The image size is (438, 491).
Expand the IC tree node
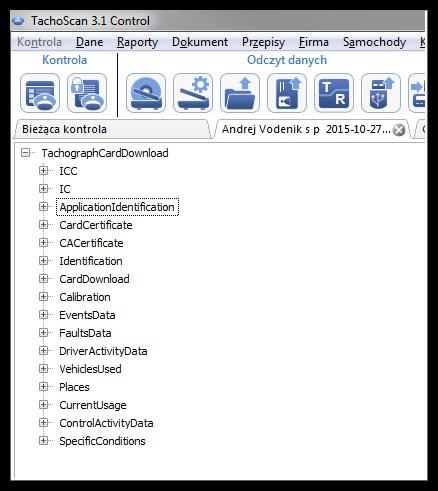tap(43, 189)
